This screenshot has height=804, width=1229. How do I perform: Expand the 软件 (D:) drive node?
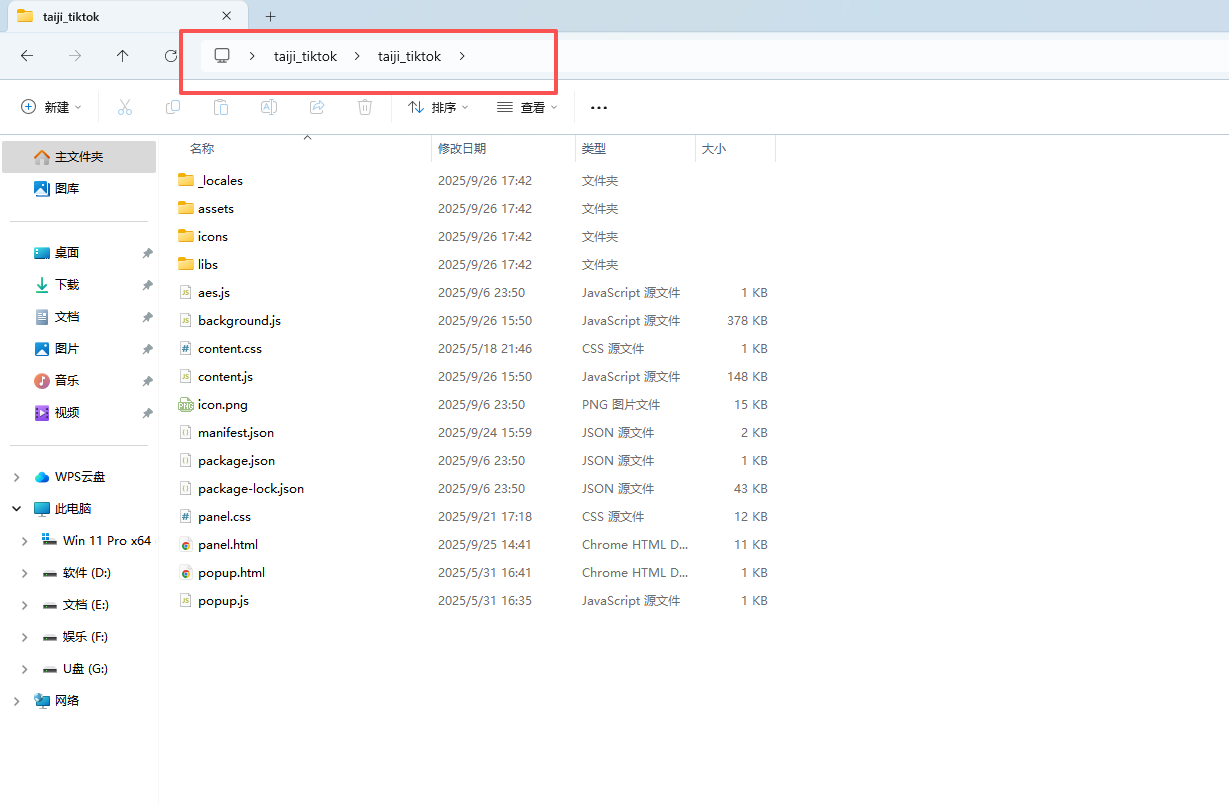pyautogui.click(x=25, y=573)
